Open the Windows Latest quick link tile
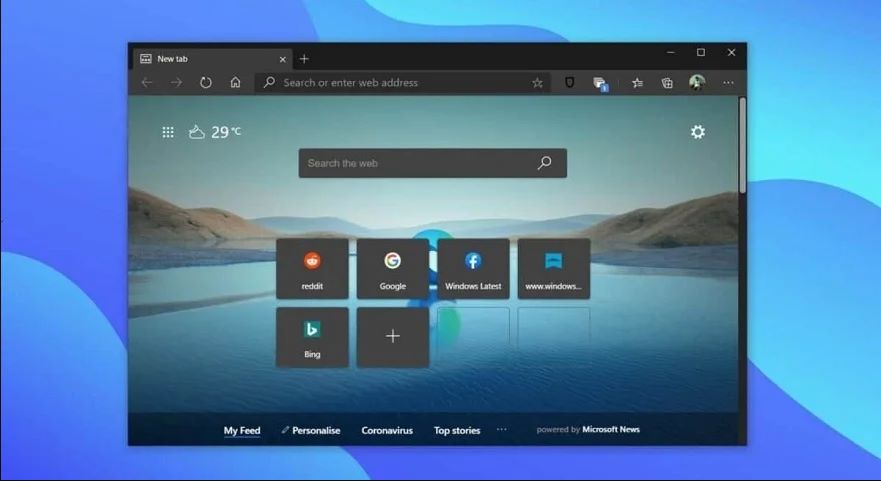The height and width of the screenshot is (481, 881). [x=473, y=268]
